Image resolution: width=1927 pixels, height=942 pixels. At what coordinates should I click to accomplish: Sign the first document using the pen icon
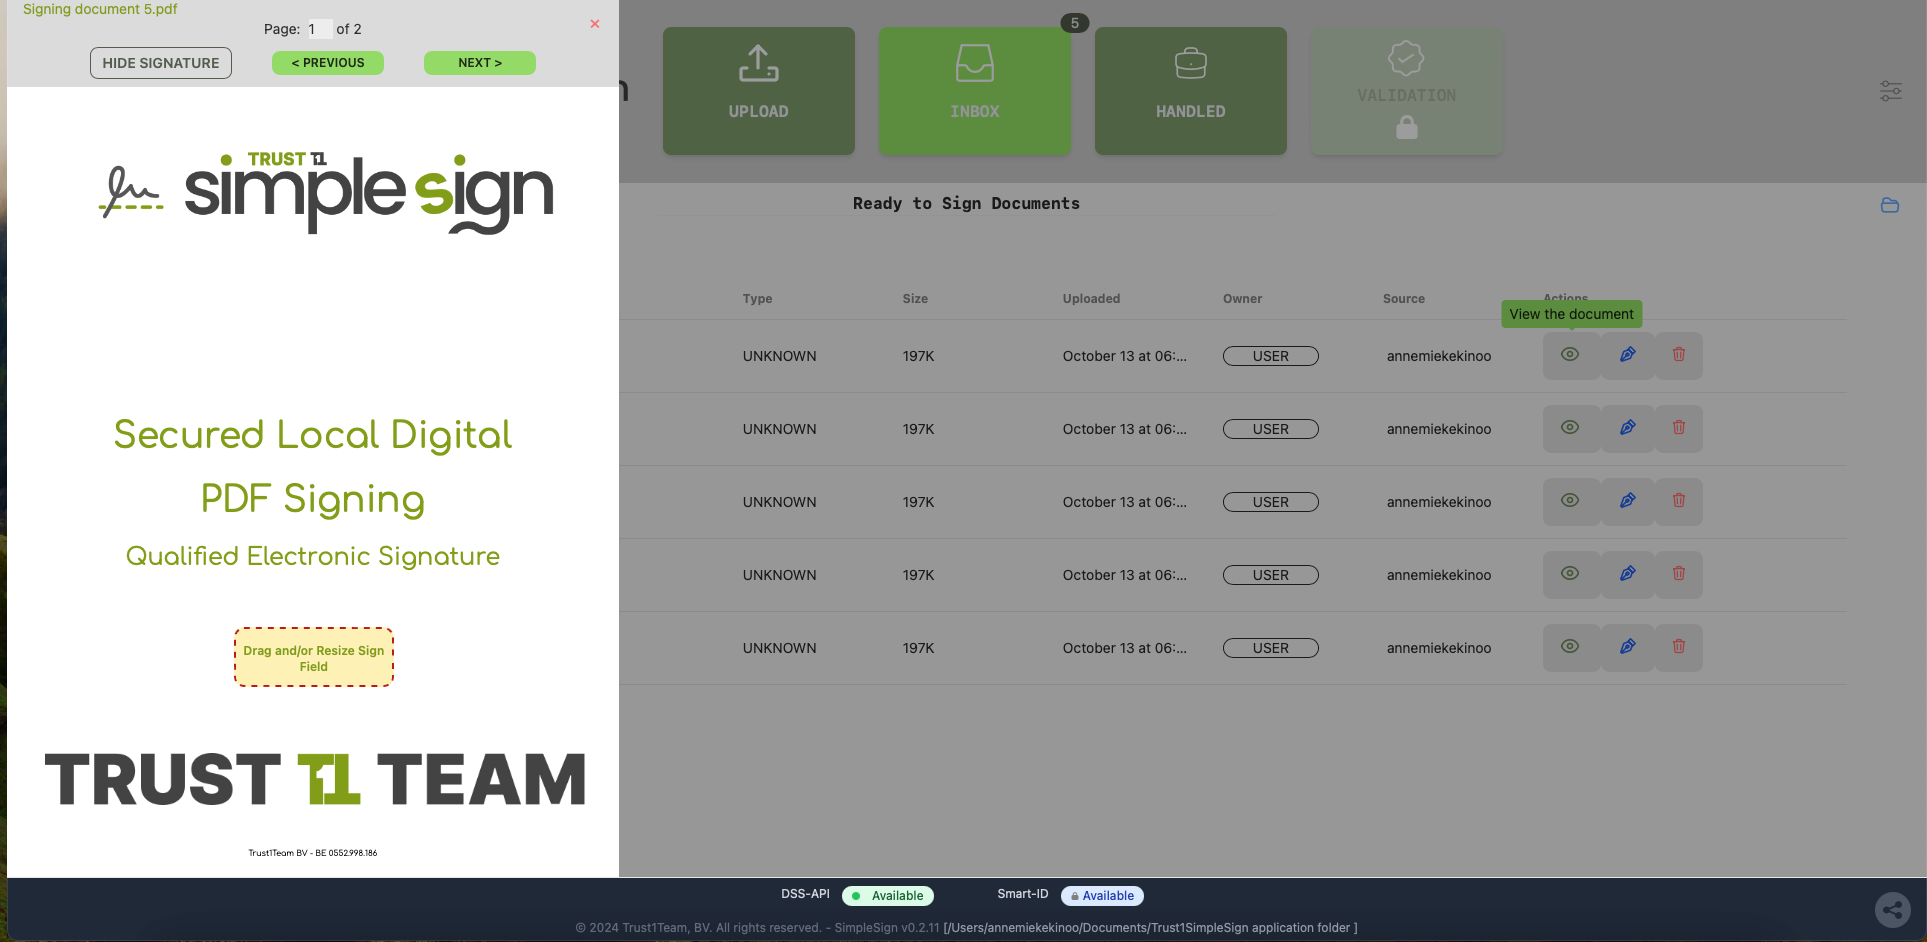1628,355
